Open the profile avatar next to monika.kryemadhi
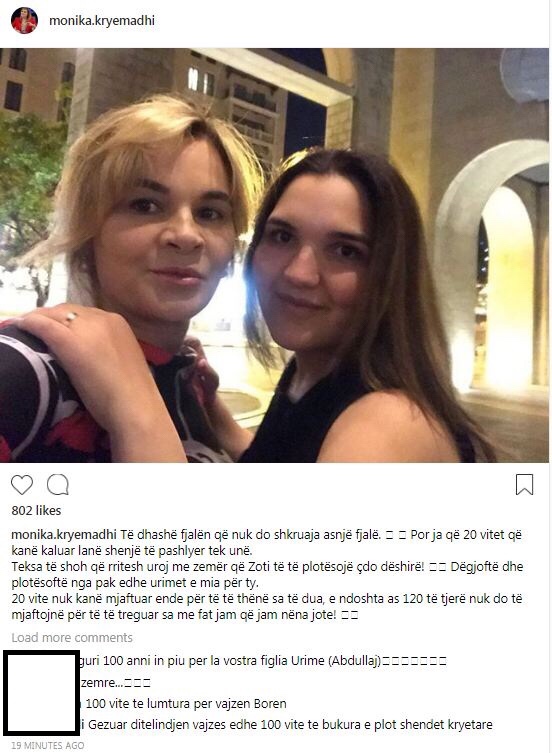 click(24, 21)
